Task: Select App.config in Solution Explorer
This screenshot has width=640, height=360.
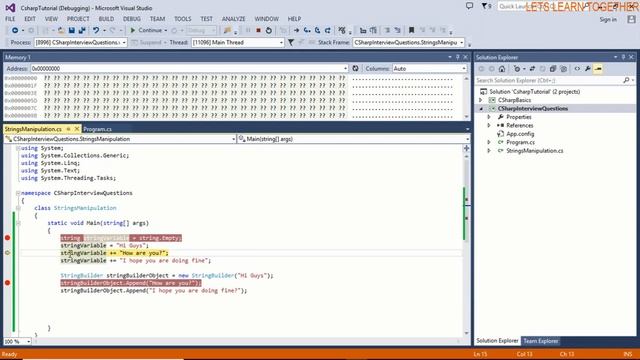Action: pos(520,134)
